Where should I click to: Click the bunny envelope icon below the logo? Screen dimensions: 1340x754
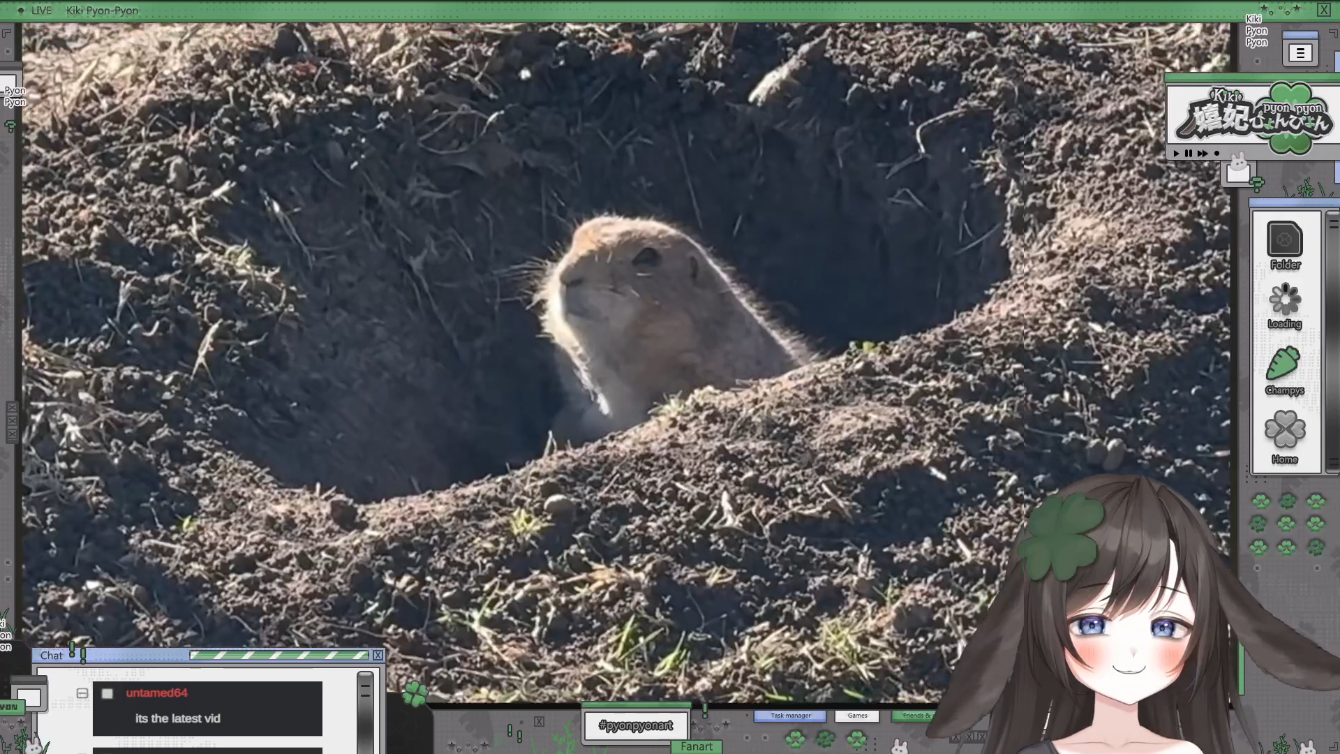pos(1238,171)
